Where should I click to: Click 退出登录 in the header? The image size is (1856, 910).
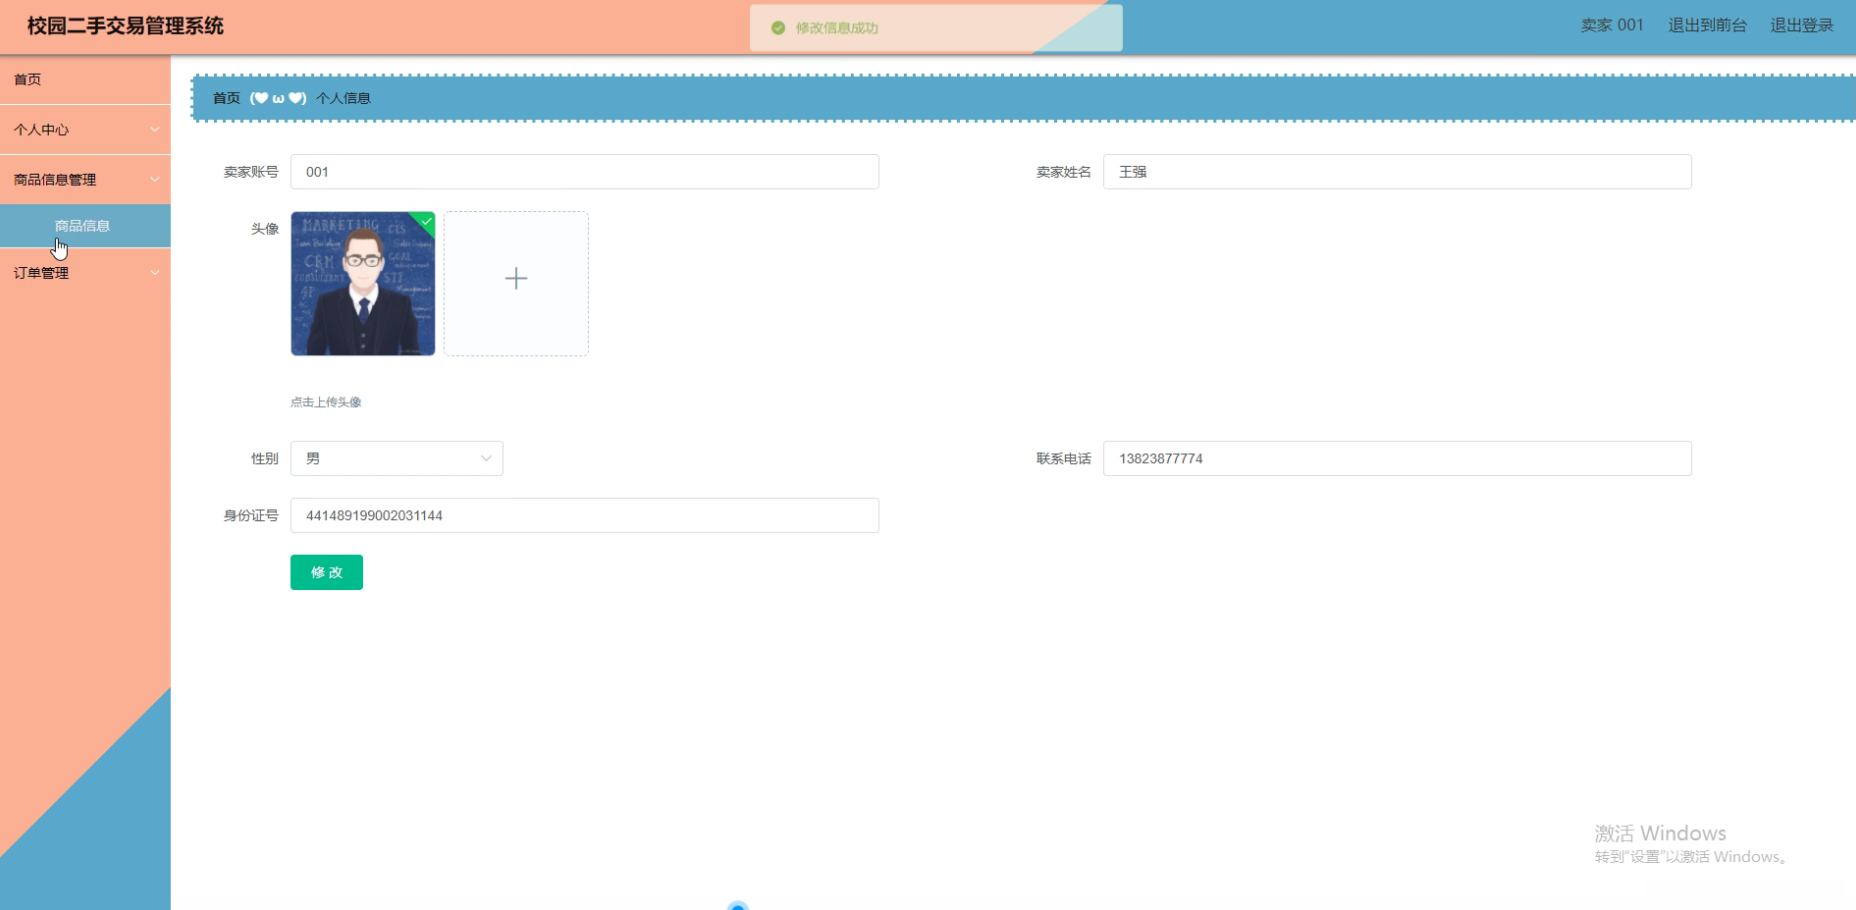coord(1802,26)
